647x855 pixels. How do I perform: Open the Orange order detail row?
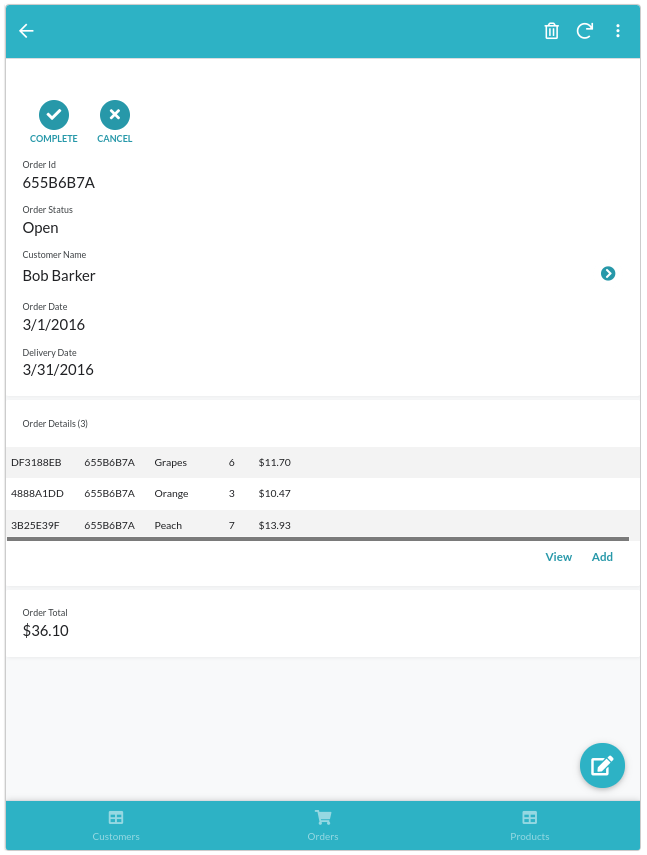pos(171,494)
